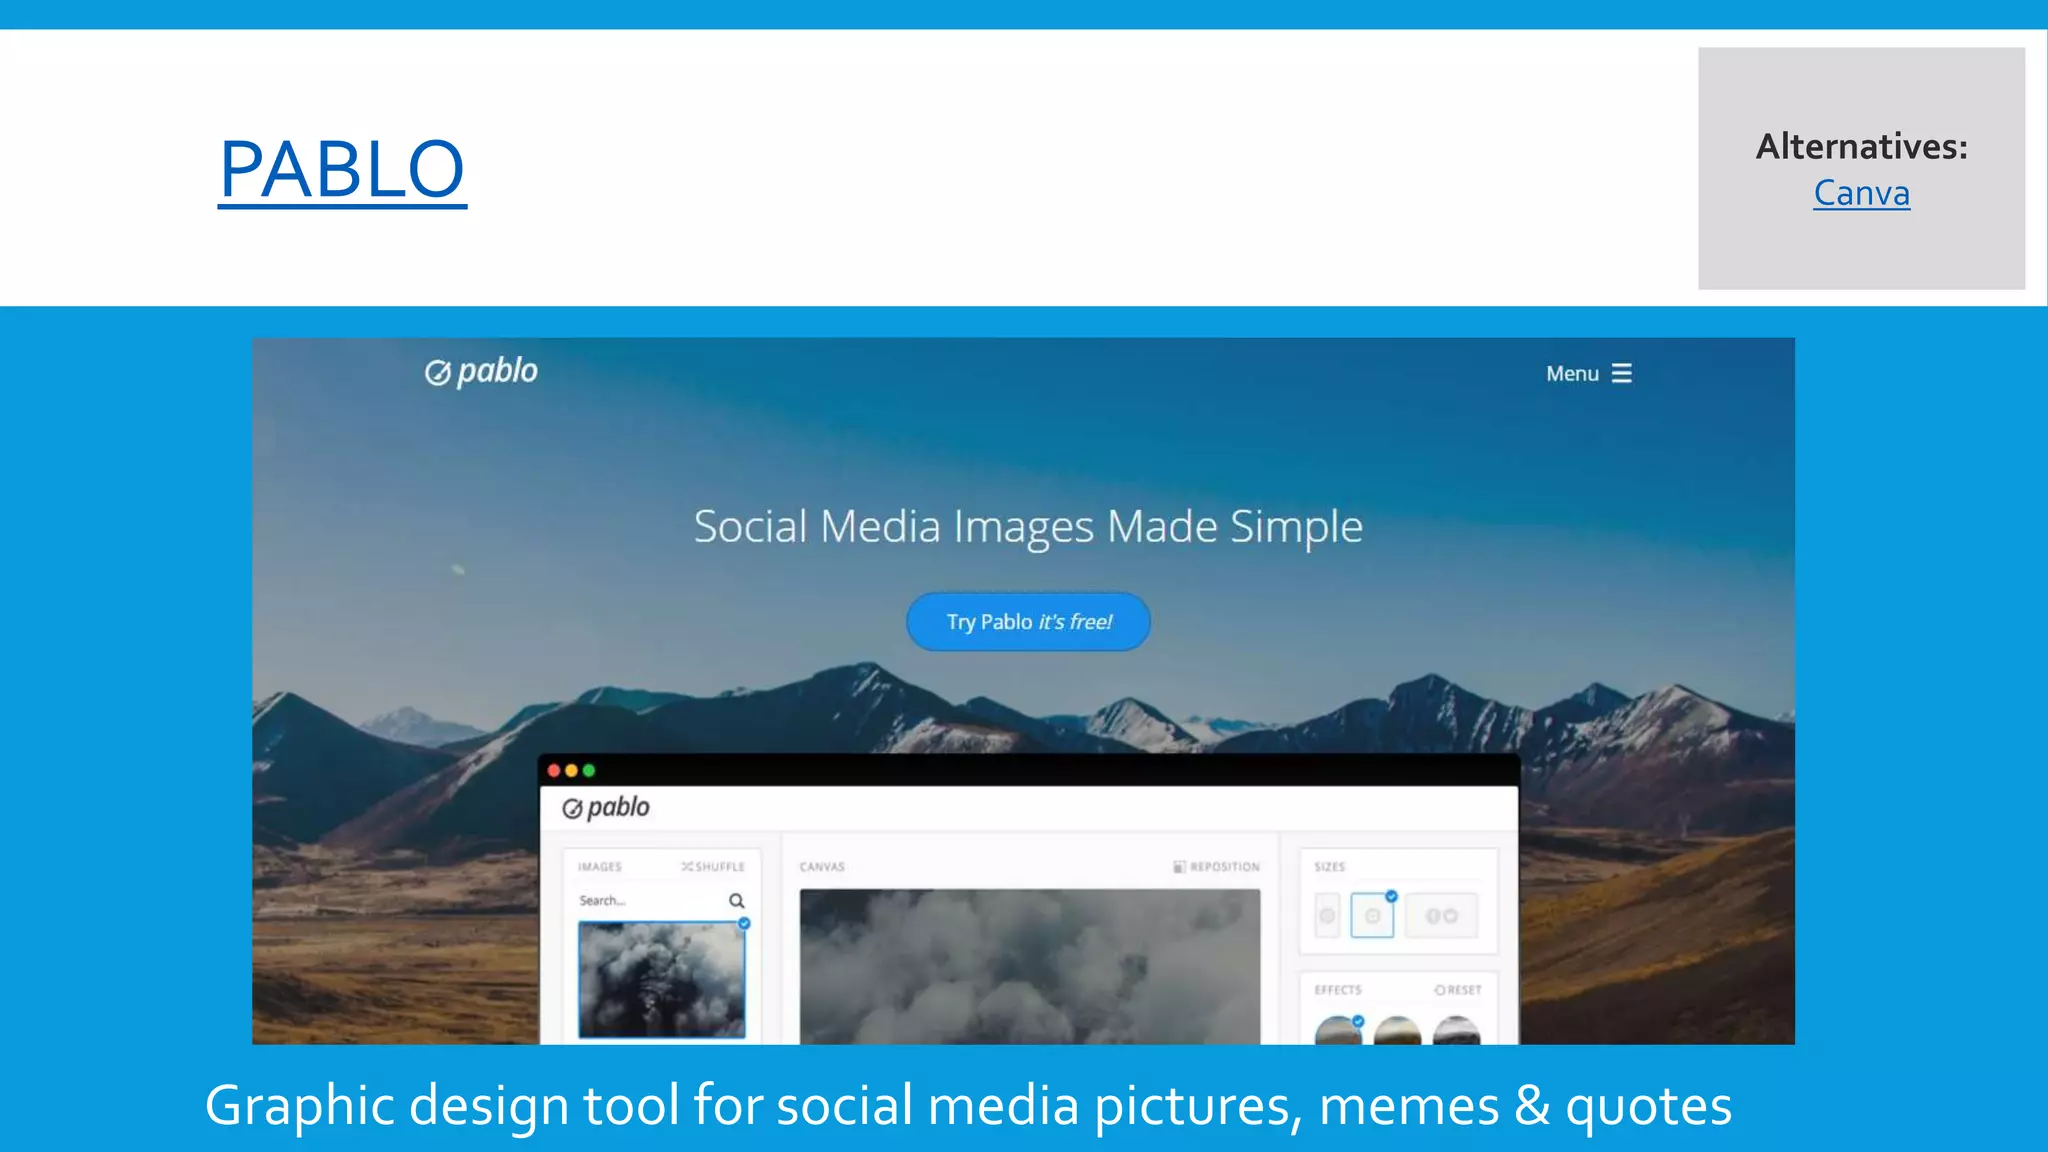Viewport: 2048px width, 1152px height.
Task: Open the Canva alternative link
Action: pos(1861,193)
